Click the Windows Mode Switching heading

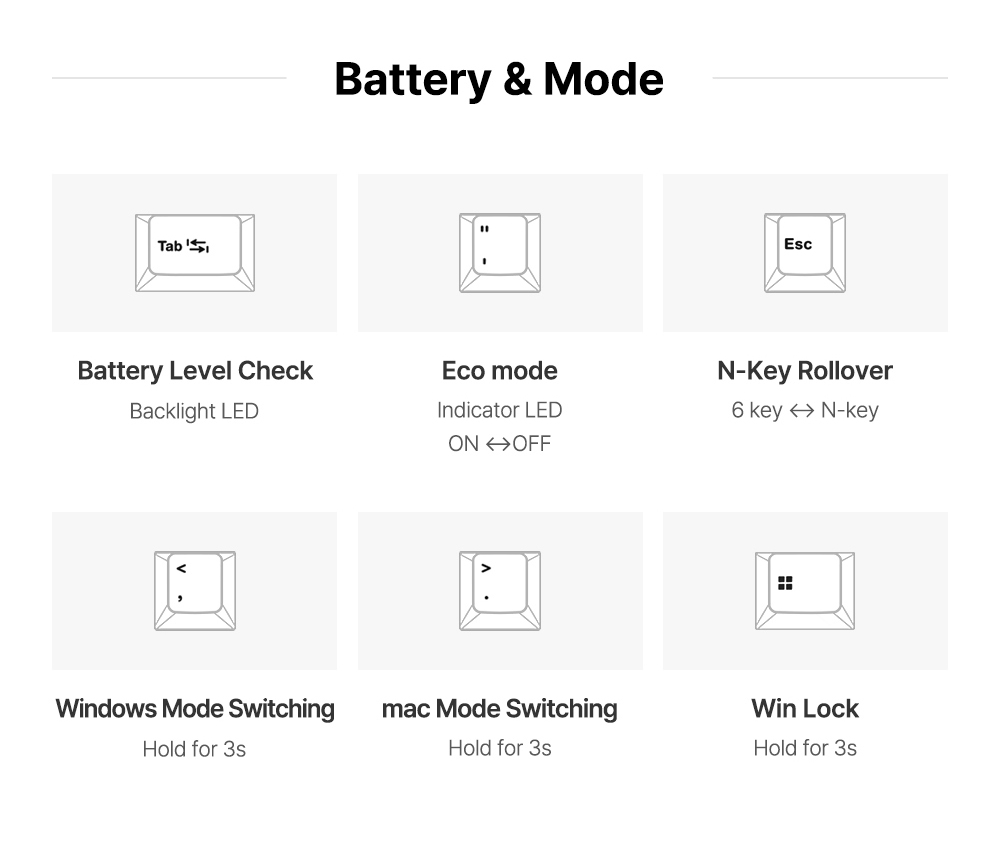pyautogui.click(x=195, y=709)
